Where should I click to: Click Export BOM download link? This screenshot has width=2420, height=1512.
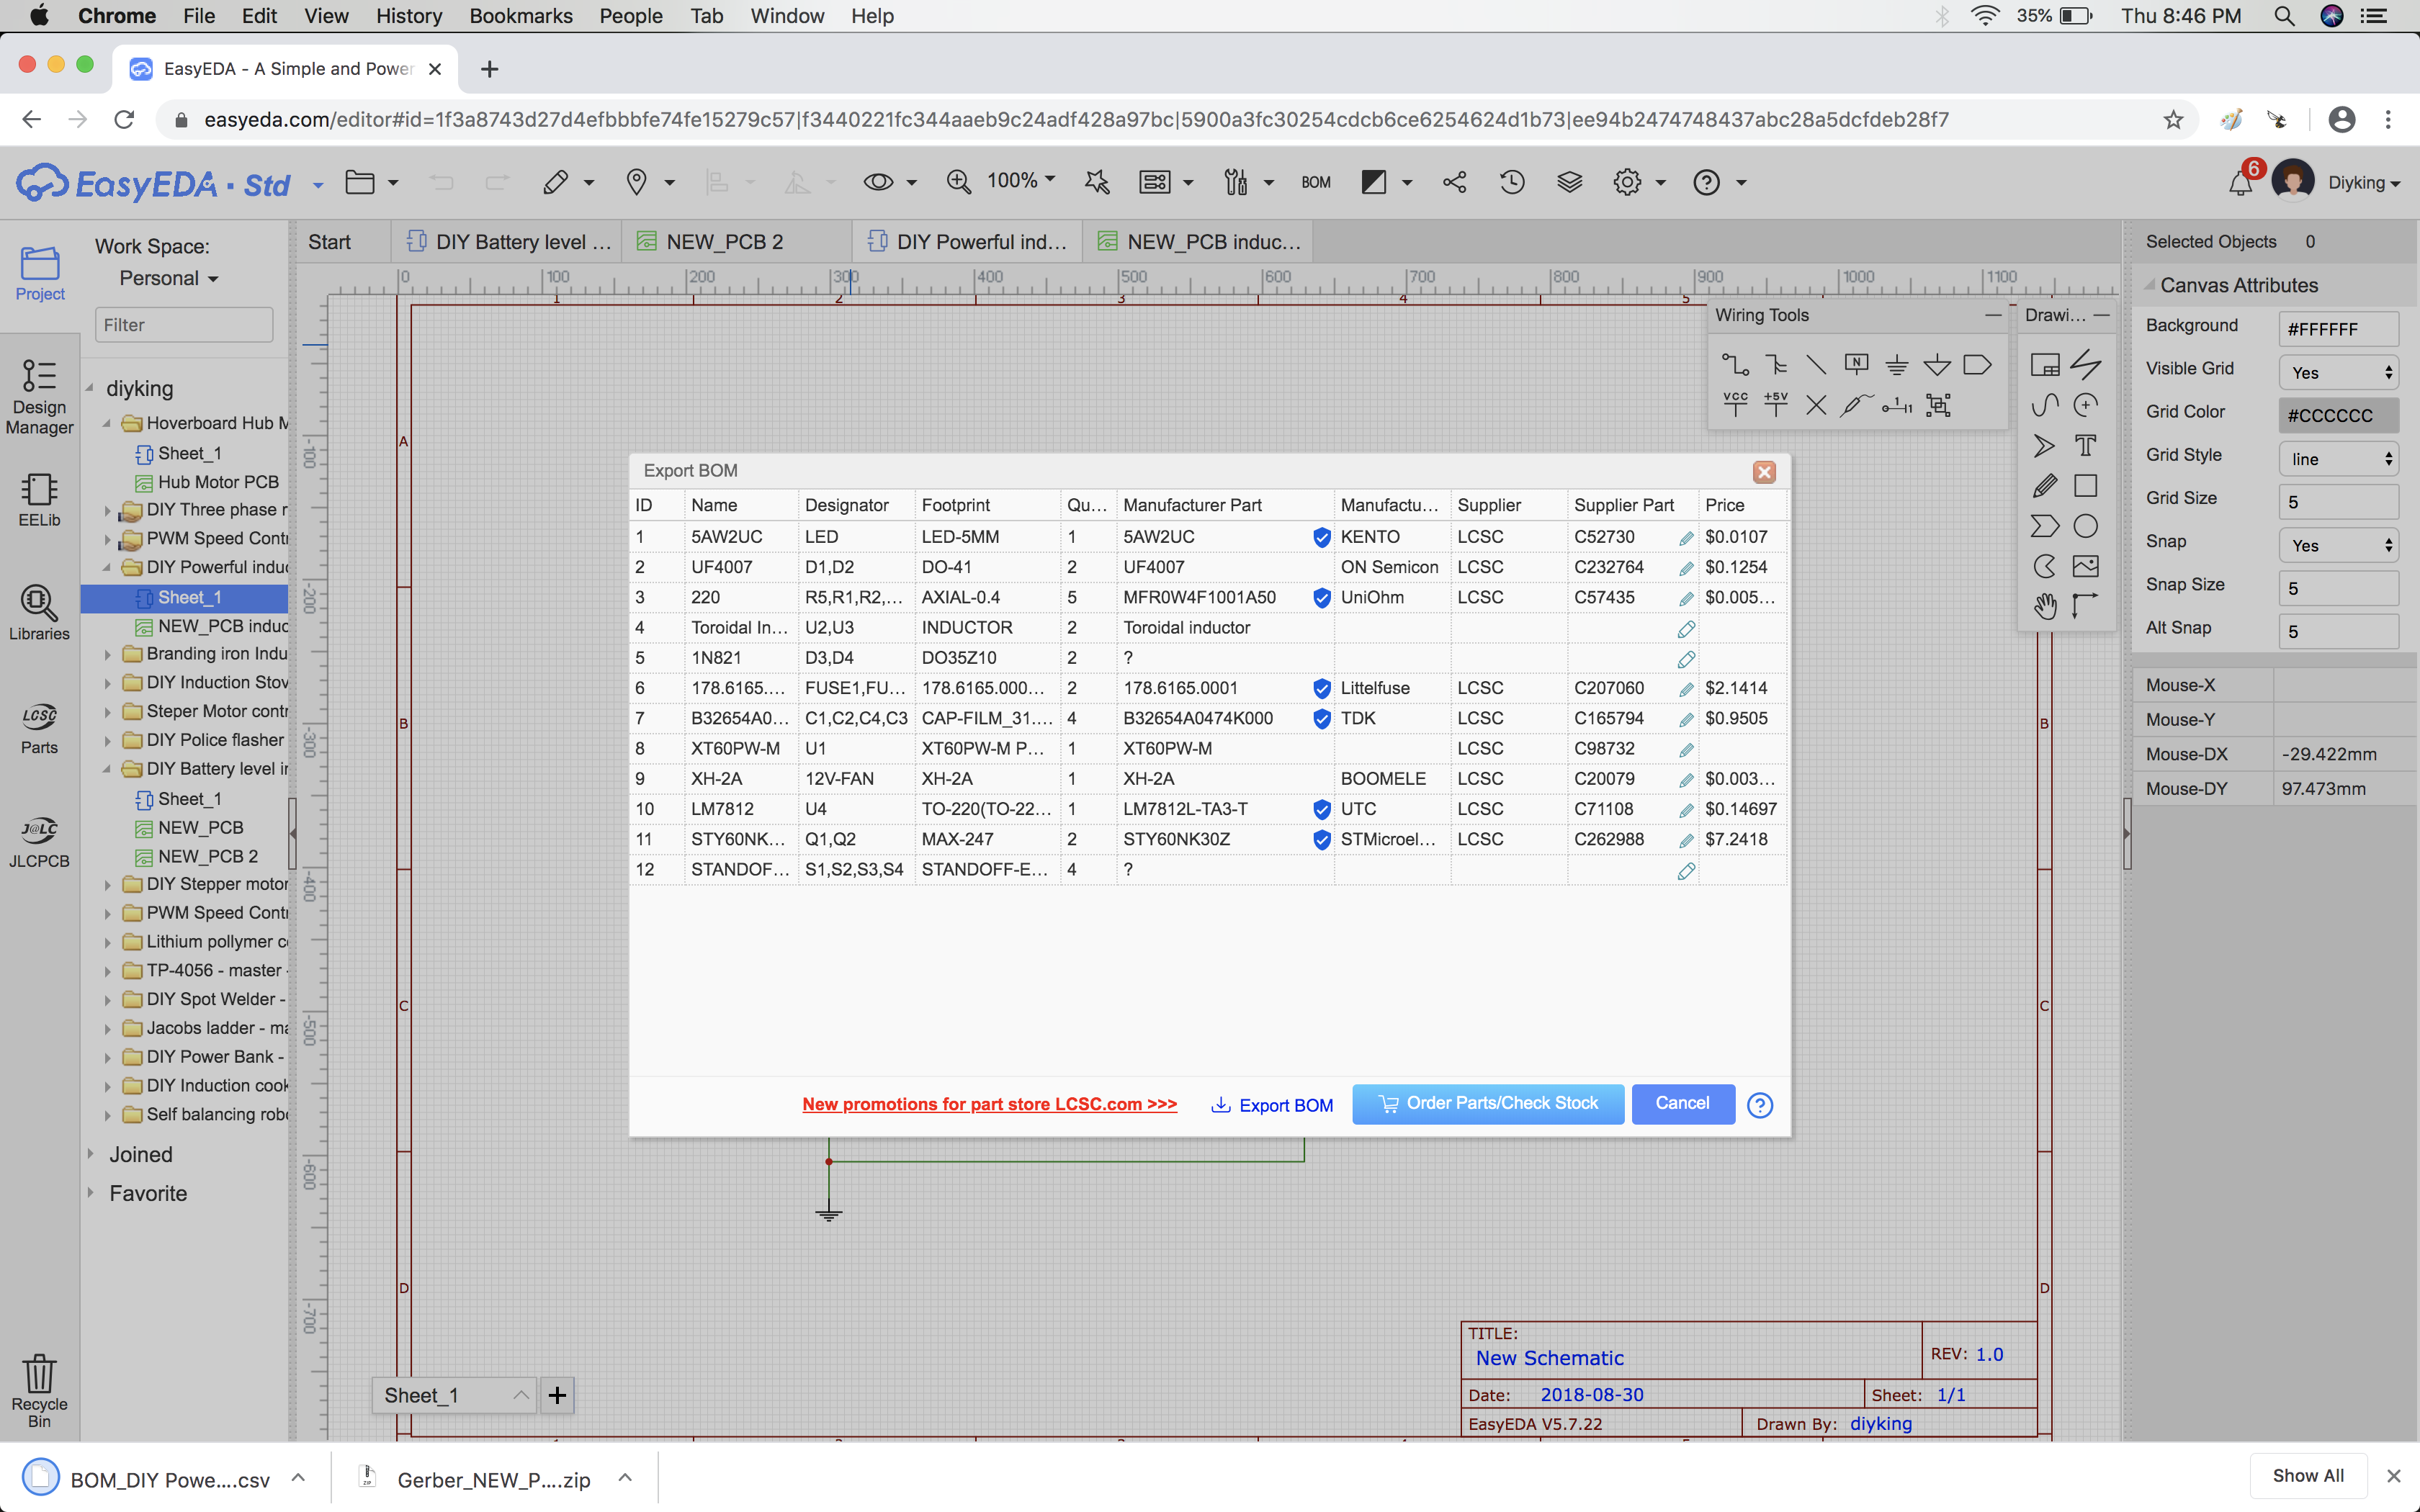click(x=1272, y=1105)
